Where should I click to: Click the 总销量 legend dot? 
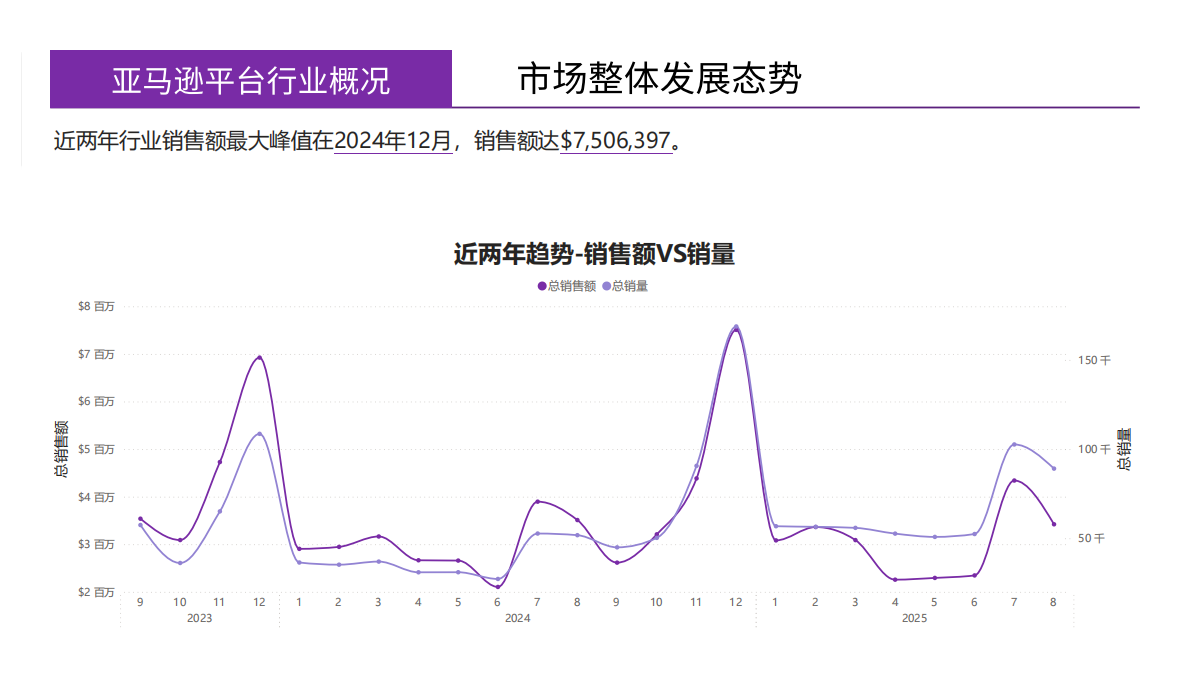(x=606, y=286)
